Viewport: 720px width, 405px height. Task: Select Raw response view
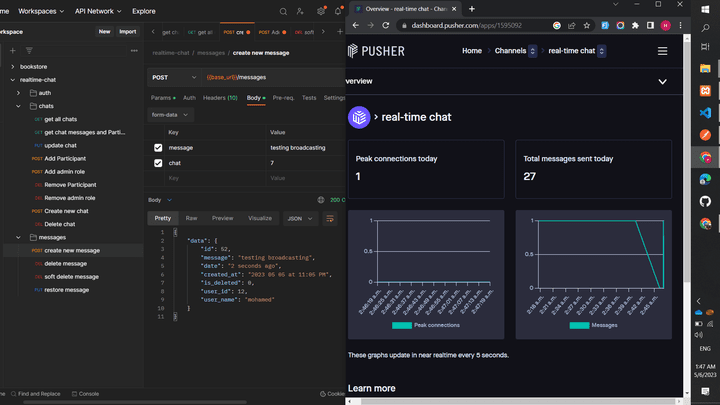(191, 219)
